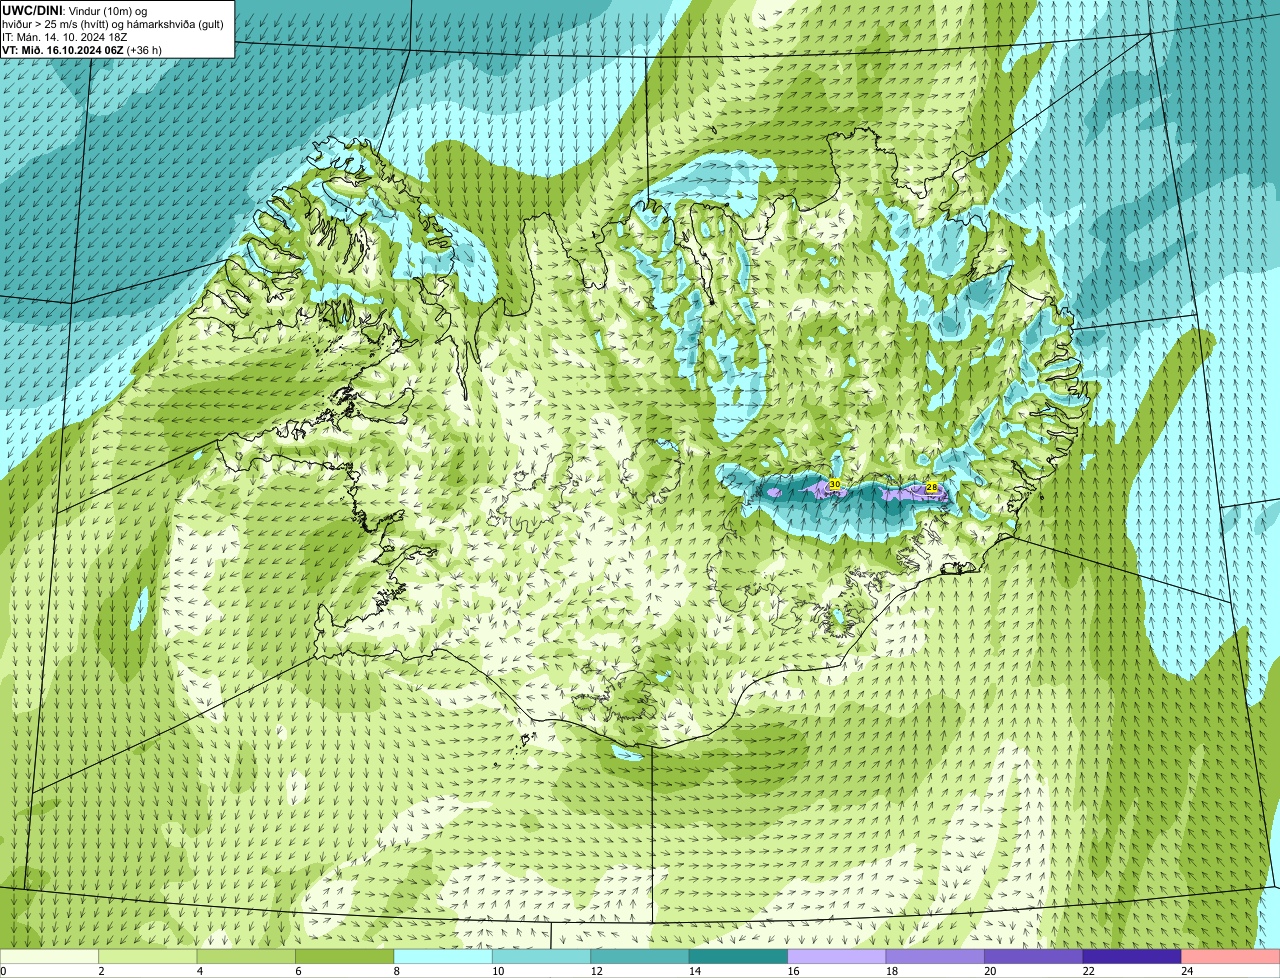Click the legend tick label "6"
1280x978 pixels.
298,971
